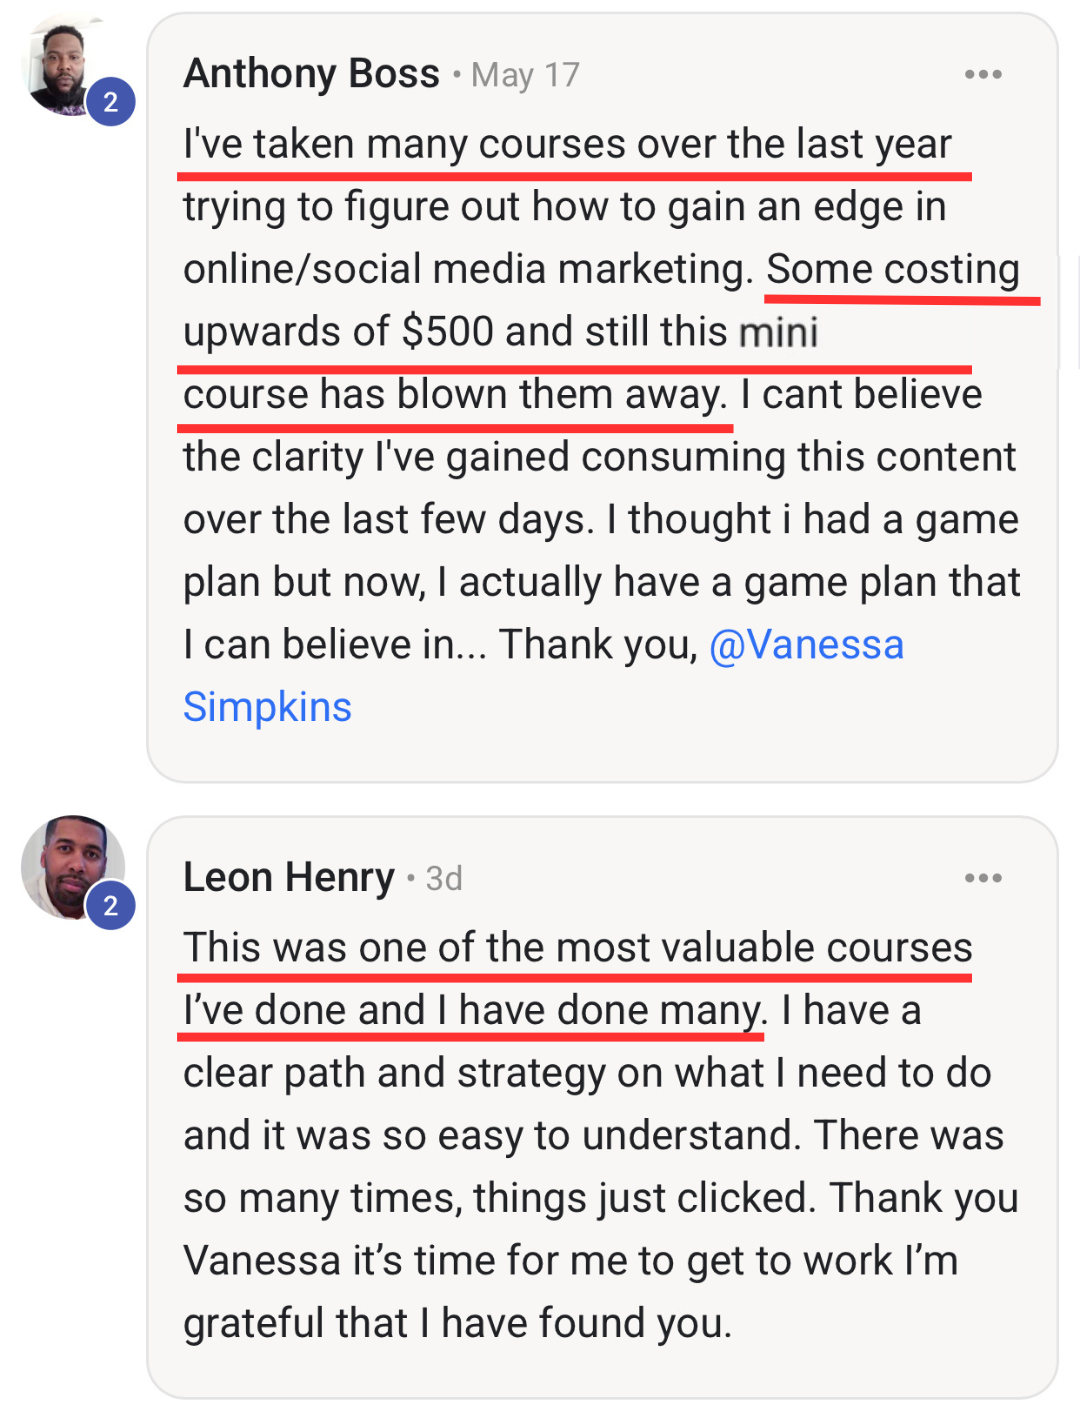Click "I've done and I have done many" text
The height and width of the screenshot is (1416, 1080).
pyautogui.click(x=472, y=1010)
